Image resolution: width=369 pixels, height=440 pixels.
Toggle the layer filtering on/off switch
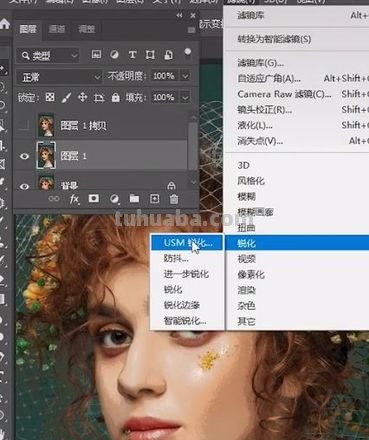(188, 53)
